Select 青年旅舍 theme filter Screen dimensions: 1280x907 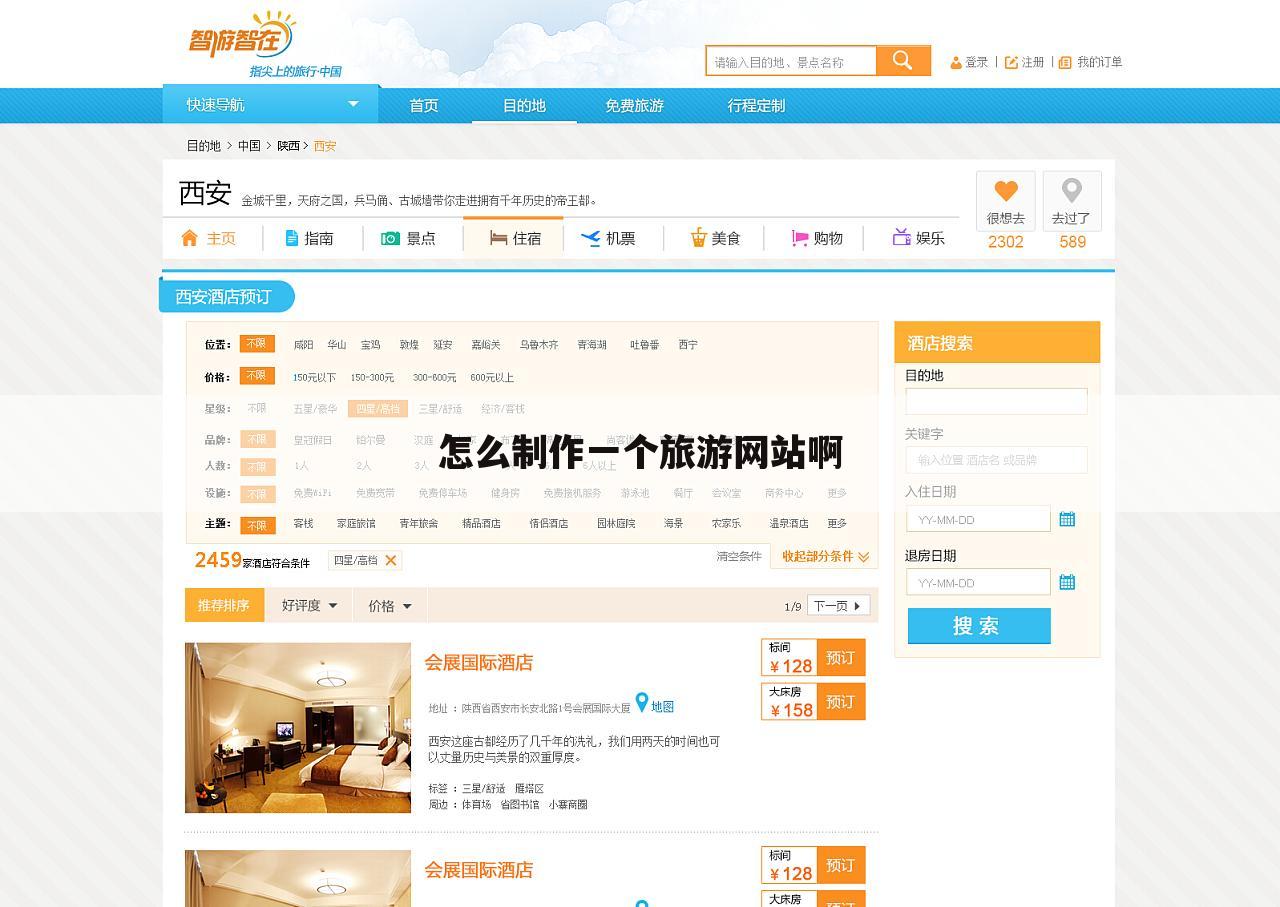(418, 523)
